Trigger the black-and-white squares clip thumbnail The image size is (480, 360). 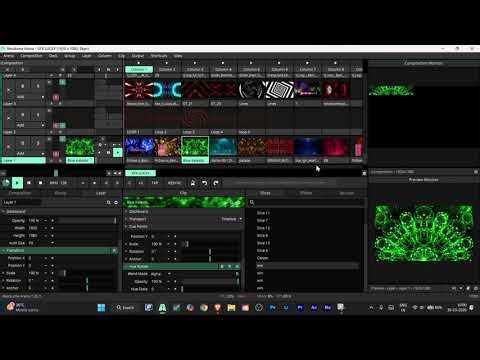tap(279, 90)
